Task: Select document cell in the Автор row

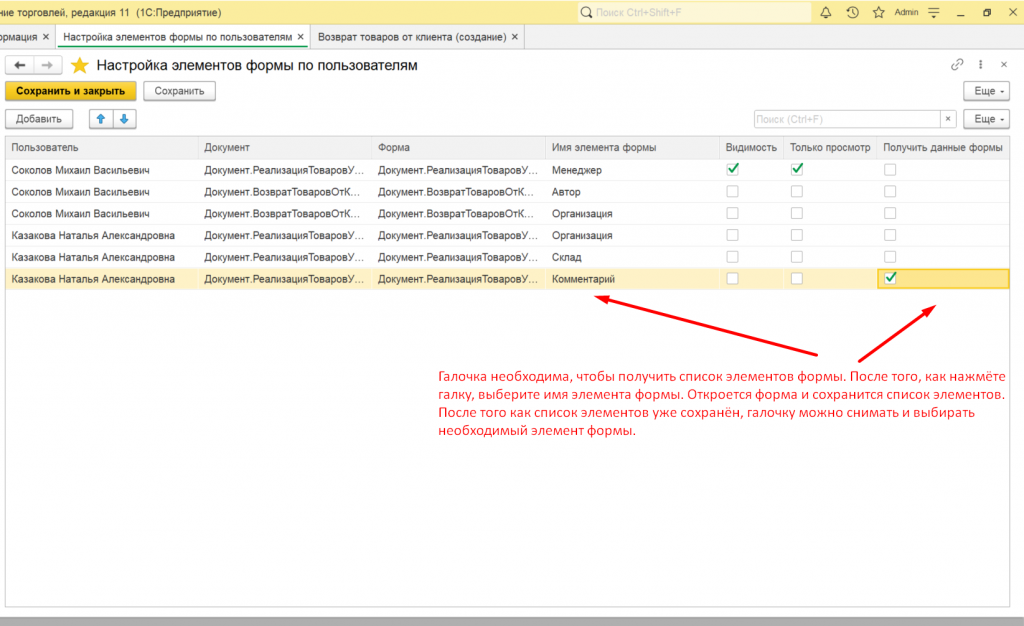Action: pyautogui.click(x=285, y=192)
